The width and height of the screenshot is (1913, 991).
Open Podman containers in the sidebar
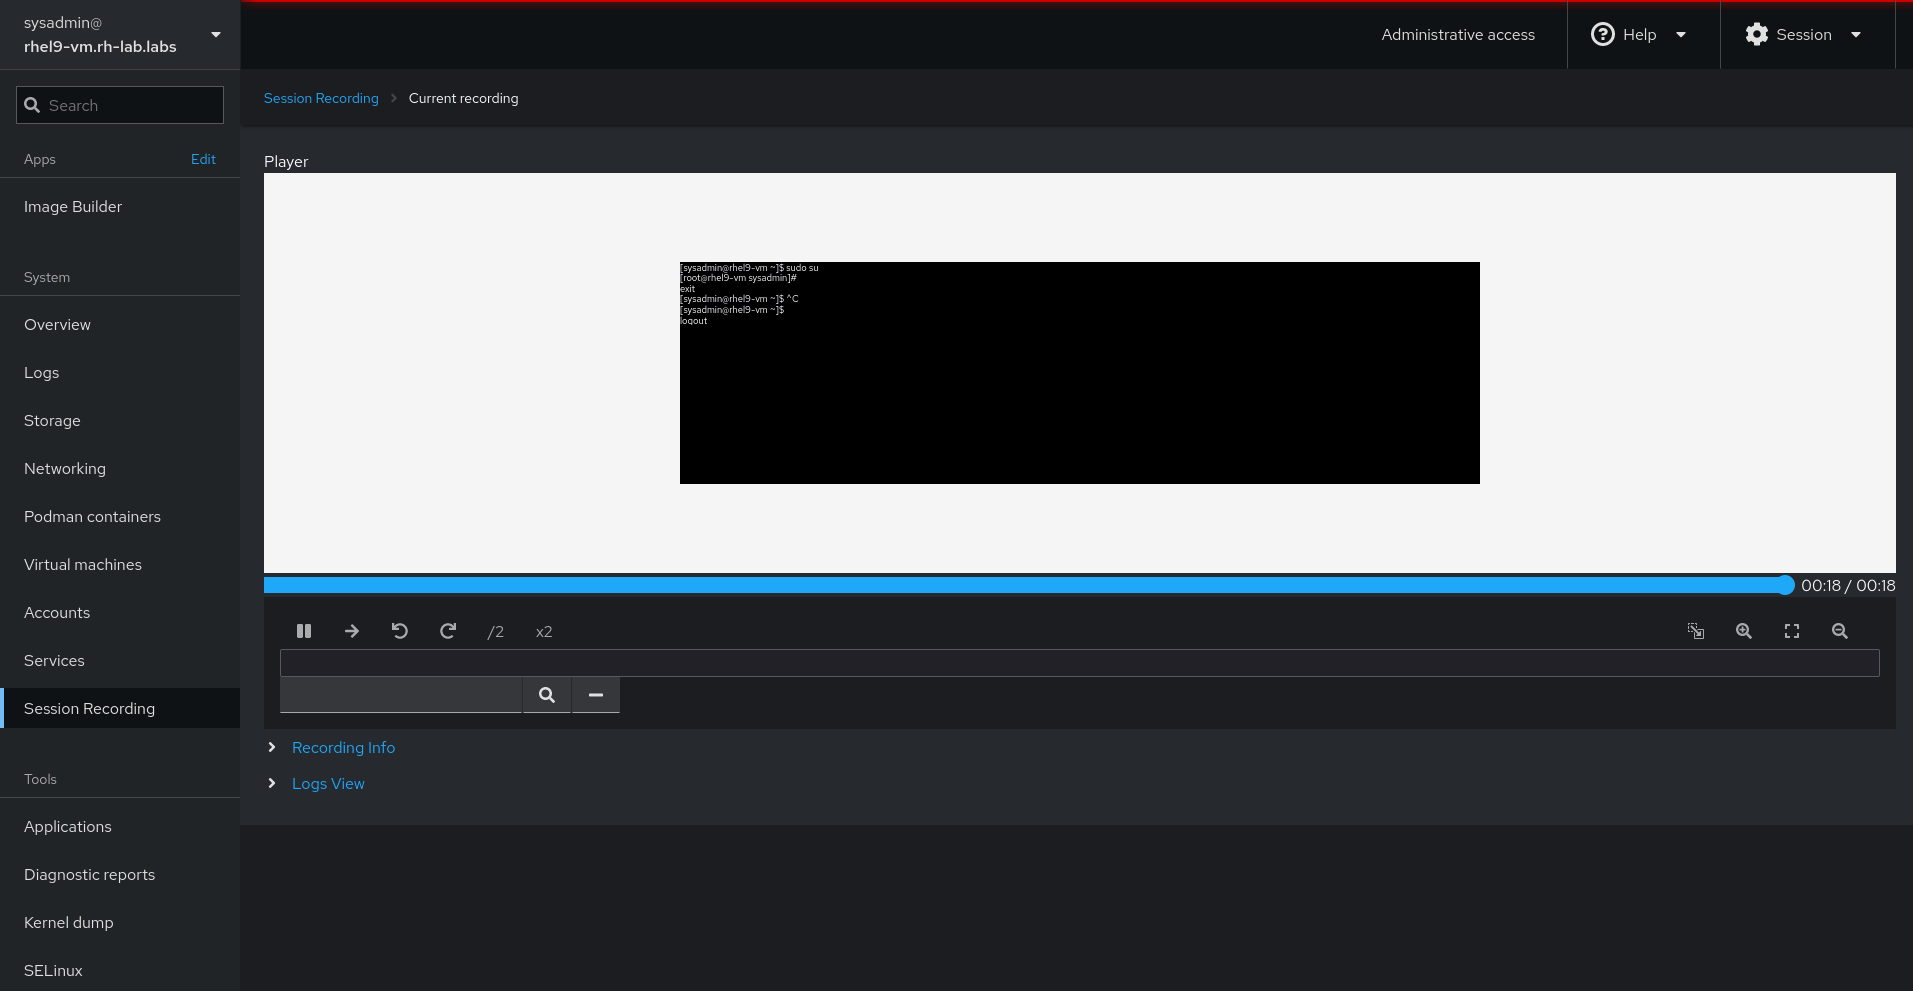[92, 517]
